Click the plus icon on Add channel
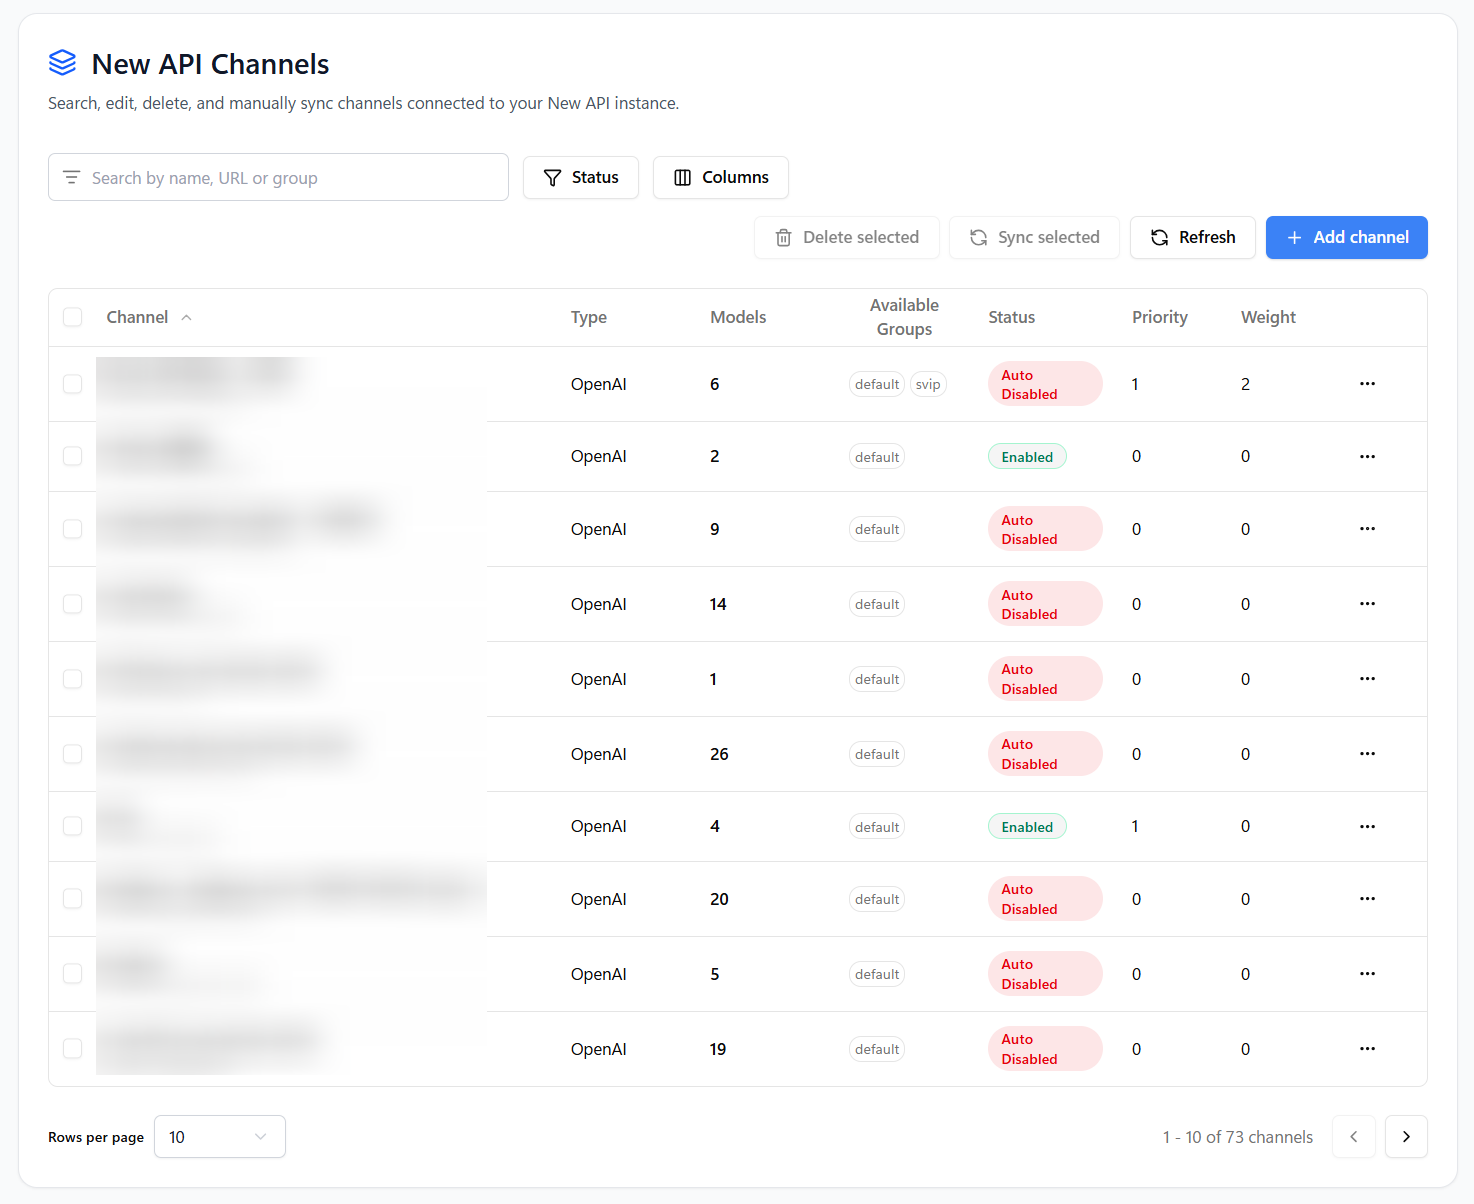Image resolution: width=1474 pixels, height=1204 pixels. coord(1294,237)
